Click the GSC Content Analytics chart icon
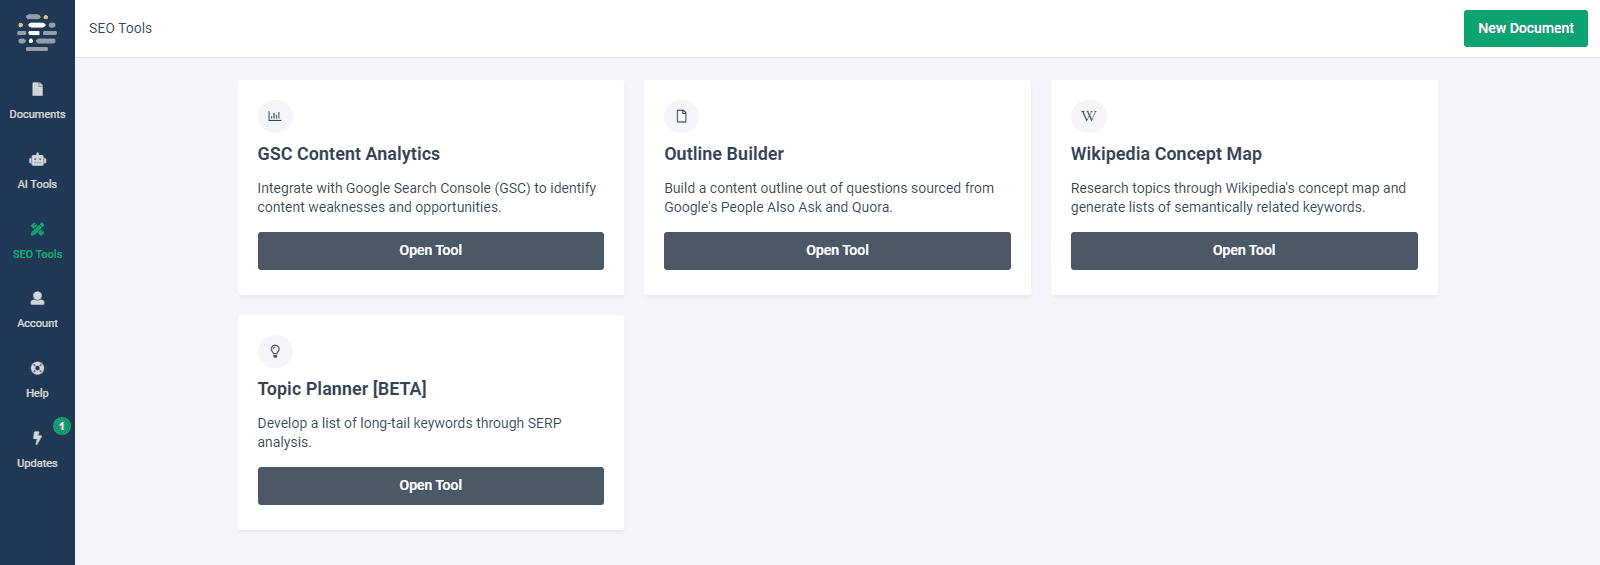The height and width of the screenshot is (565, 1600). click(x=275, y=116)
